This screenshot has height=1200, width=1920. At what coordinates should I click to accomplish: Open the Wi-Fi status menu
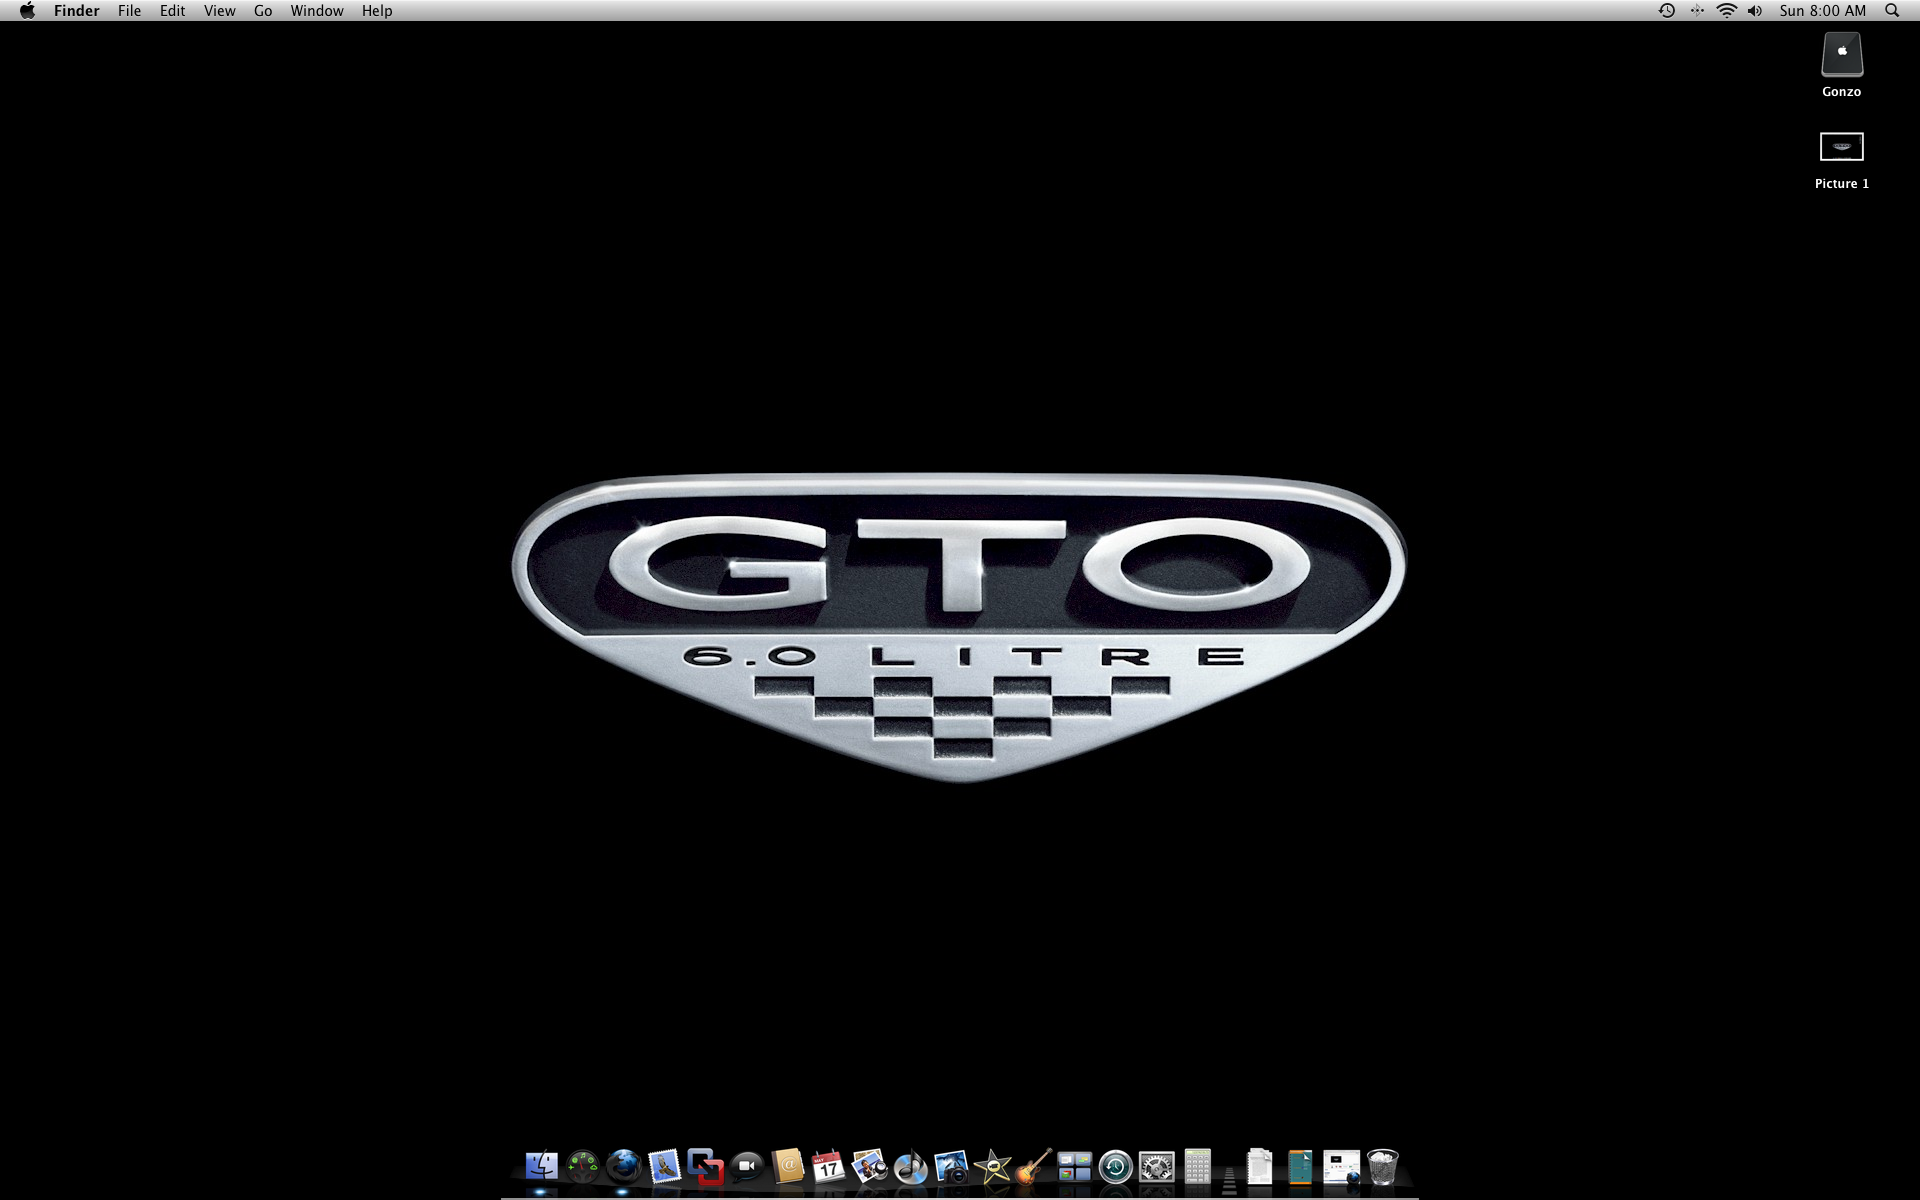pos(1727,10)
